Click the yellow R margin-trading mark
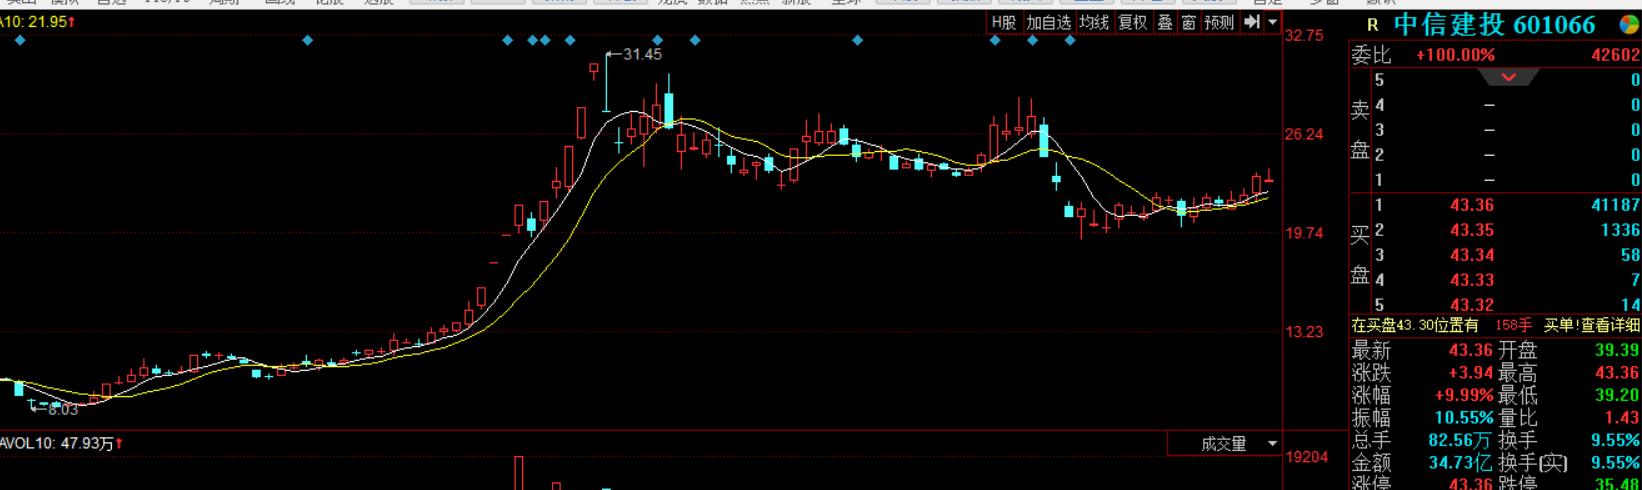Viewport: 1642px width, 490px height. [1373, 25]
